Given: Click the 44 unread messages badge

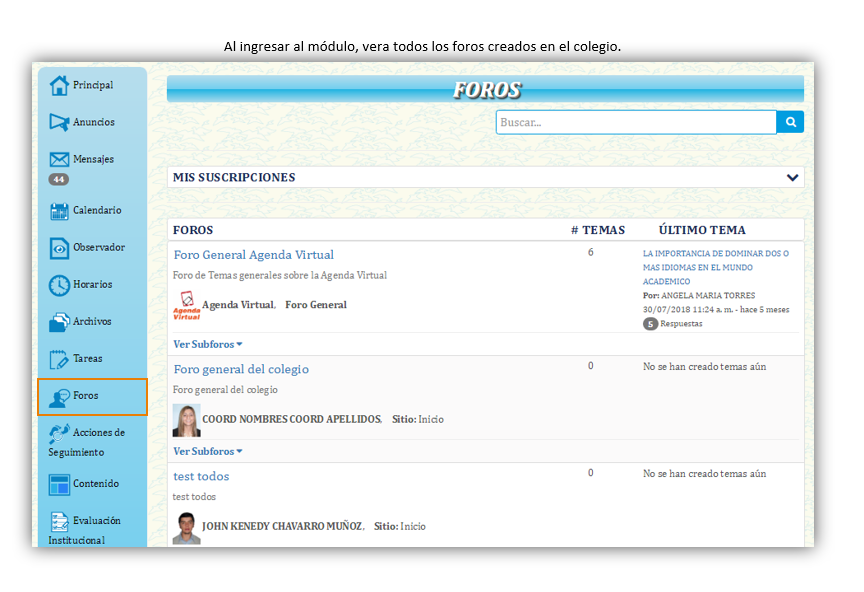Looking at the screenshot, I should pyautogui.click(x=58, y=179).
